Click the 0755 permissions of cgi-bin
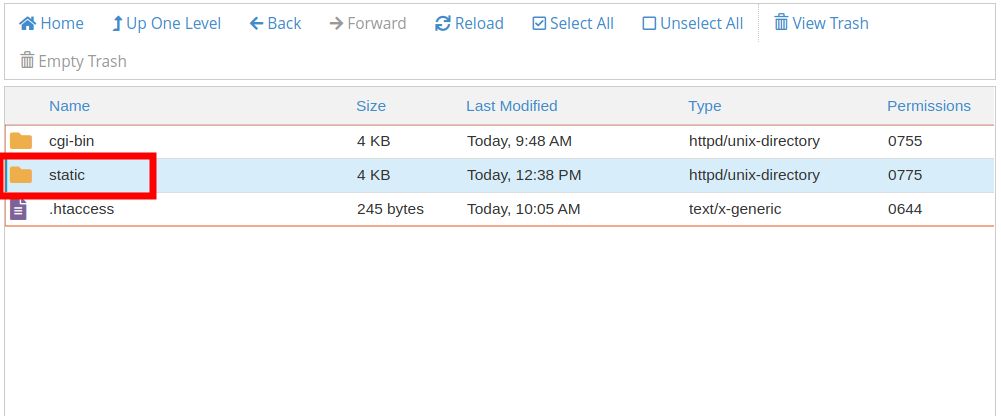This screenshot has width=1001, height=416. click(905, 141)
